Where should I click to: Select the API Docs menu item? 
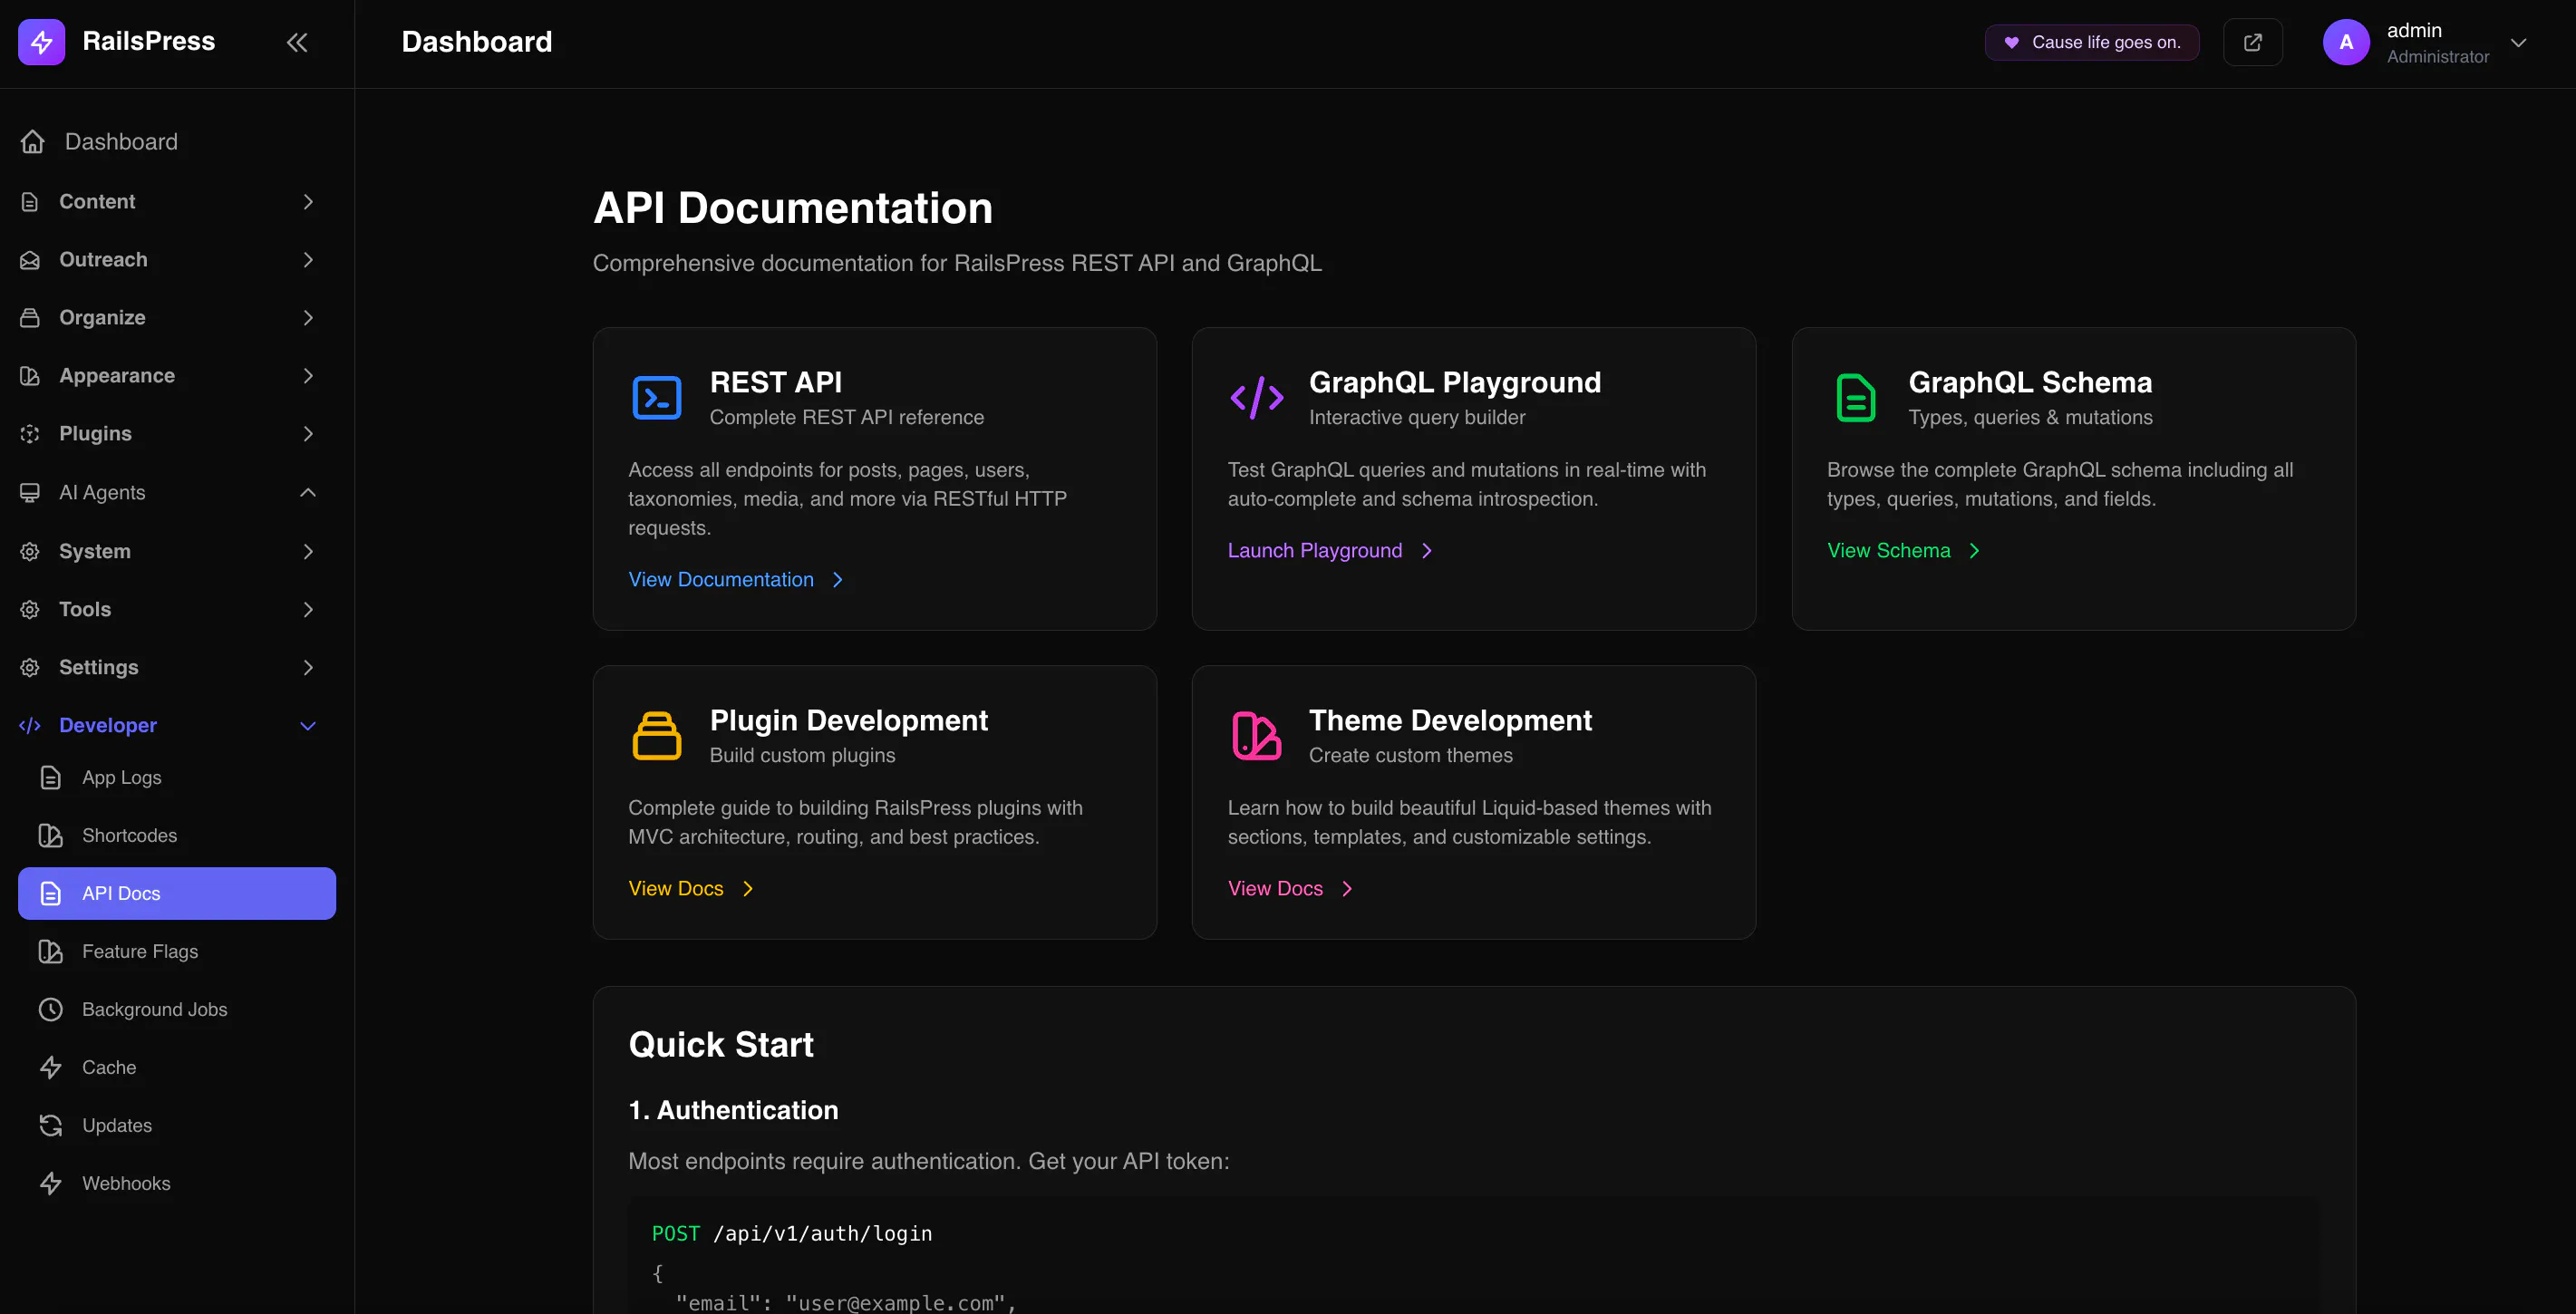click(x=177, y=894)
